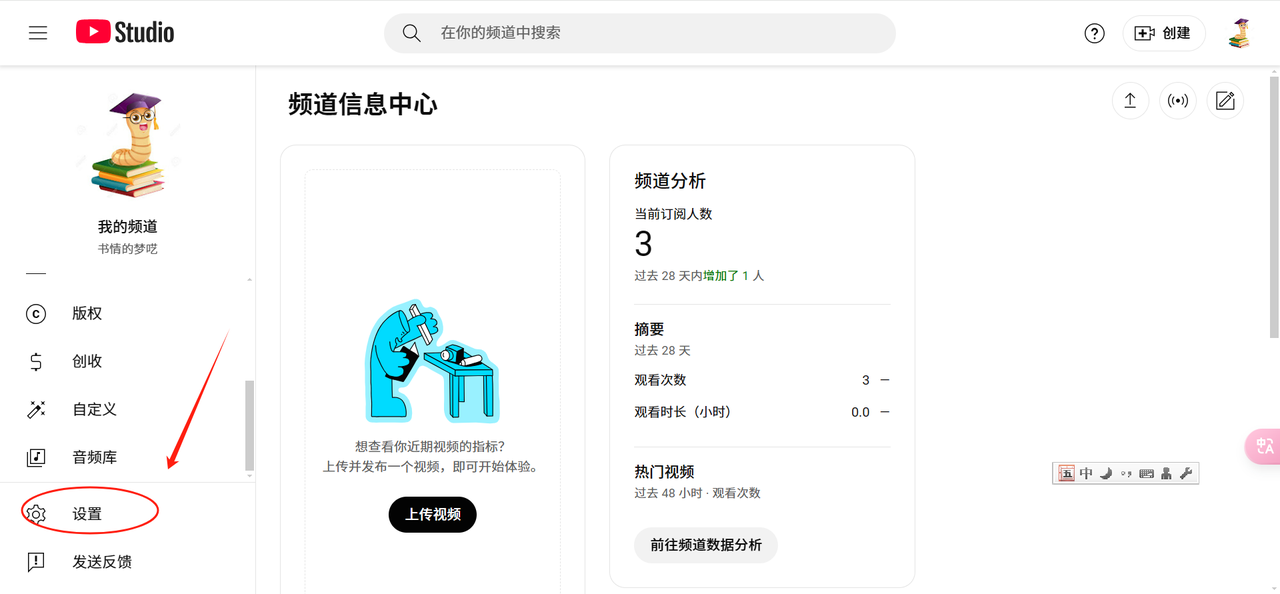Click the YouTube Studio logo
Image resolution: width=1280 pixels, height=594 pixels.
125,32
